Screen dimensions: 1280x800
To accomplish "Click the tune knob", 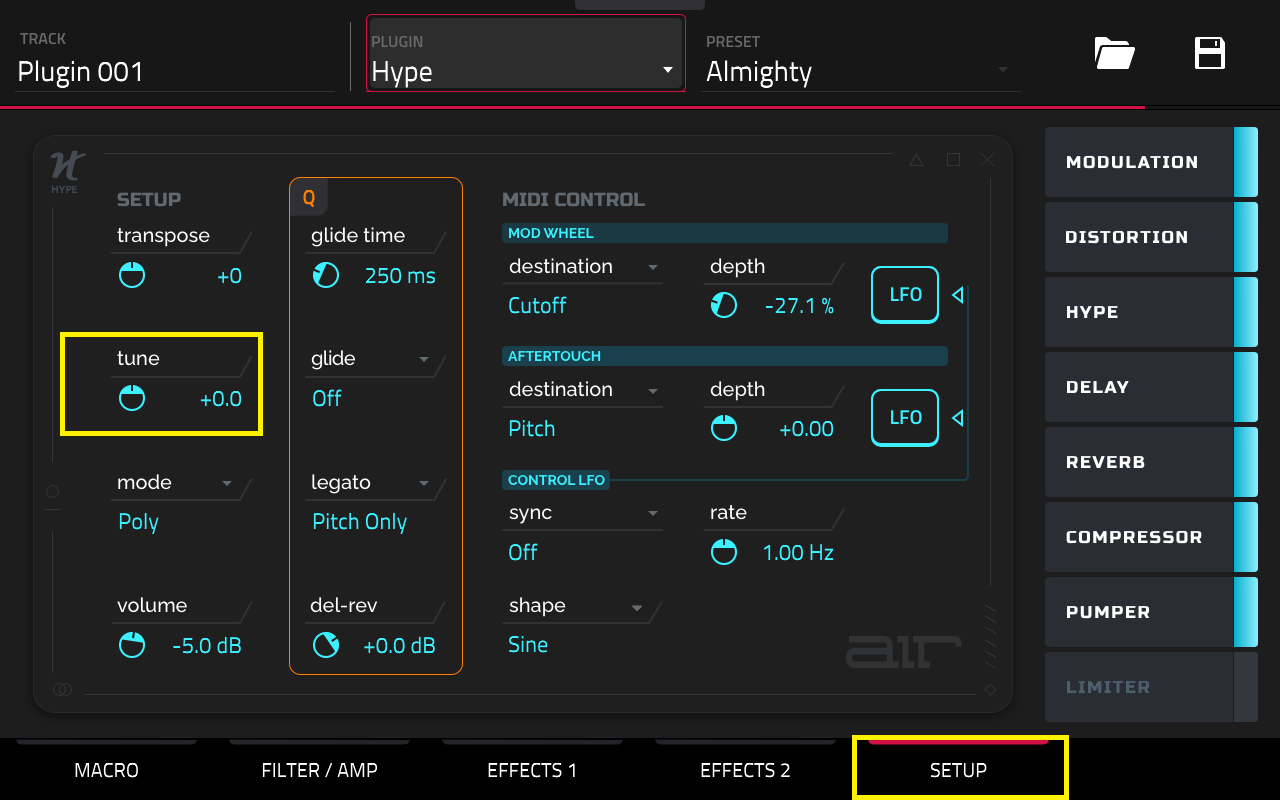I will pos(132,399).
